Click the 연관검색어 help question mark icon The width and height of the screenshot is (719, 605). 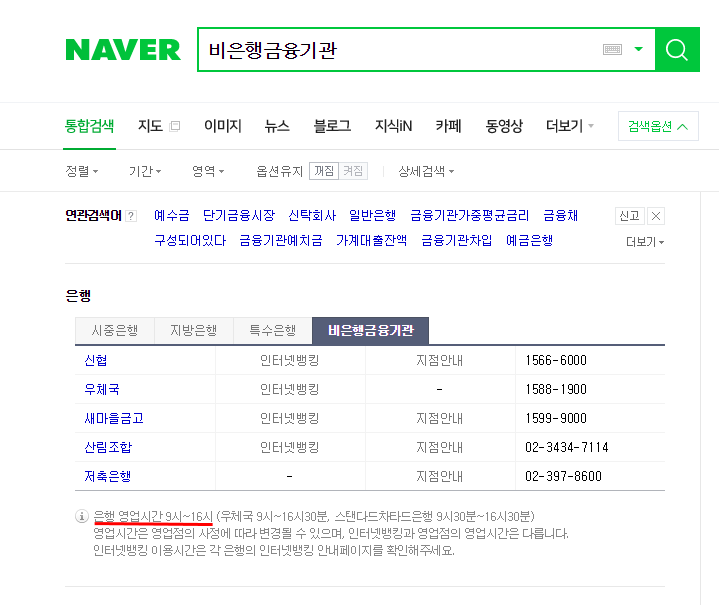coord(131,216)
